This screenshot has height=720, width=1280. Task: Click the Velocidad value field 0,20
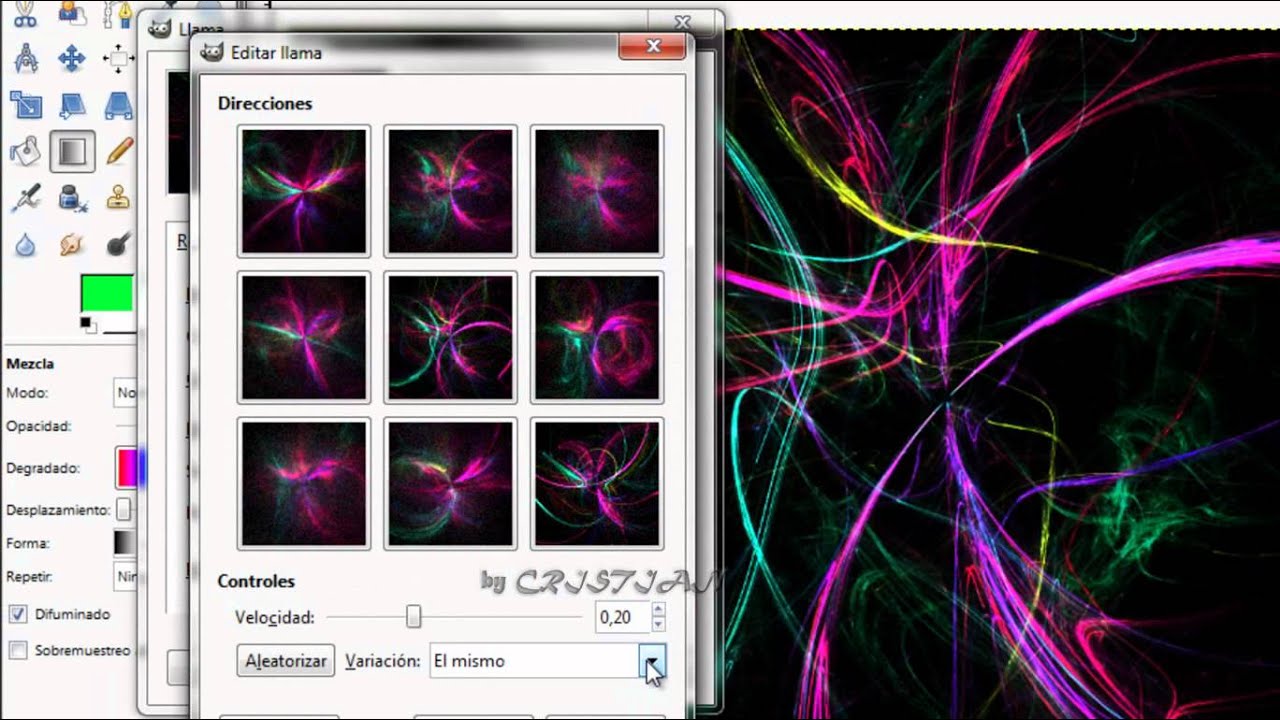(622, 617)
